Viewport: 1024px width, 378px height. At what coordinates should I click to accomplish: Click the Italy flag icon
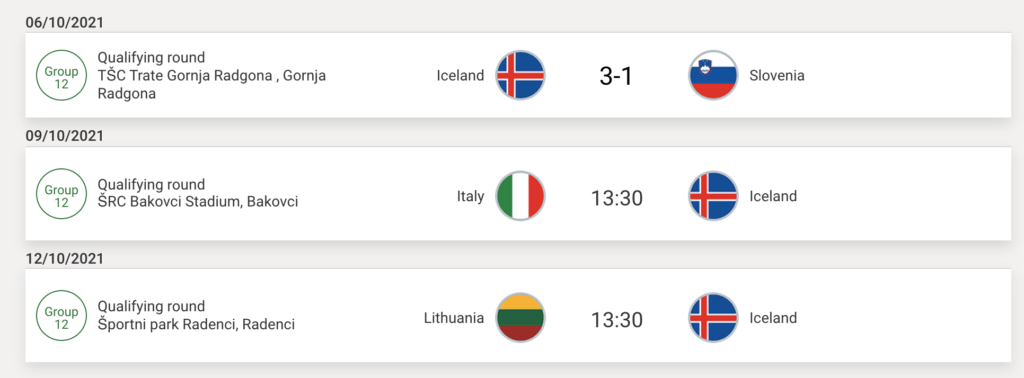520,196
